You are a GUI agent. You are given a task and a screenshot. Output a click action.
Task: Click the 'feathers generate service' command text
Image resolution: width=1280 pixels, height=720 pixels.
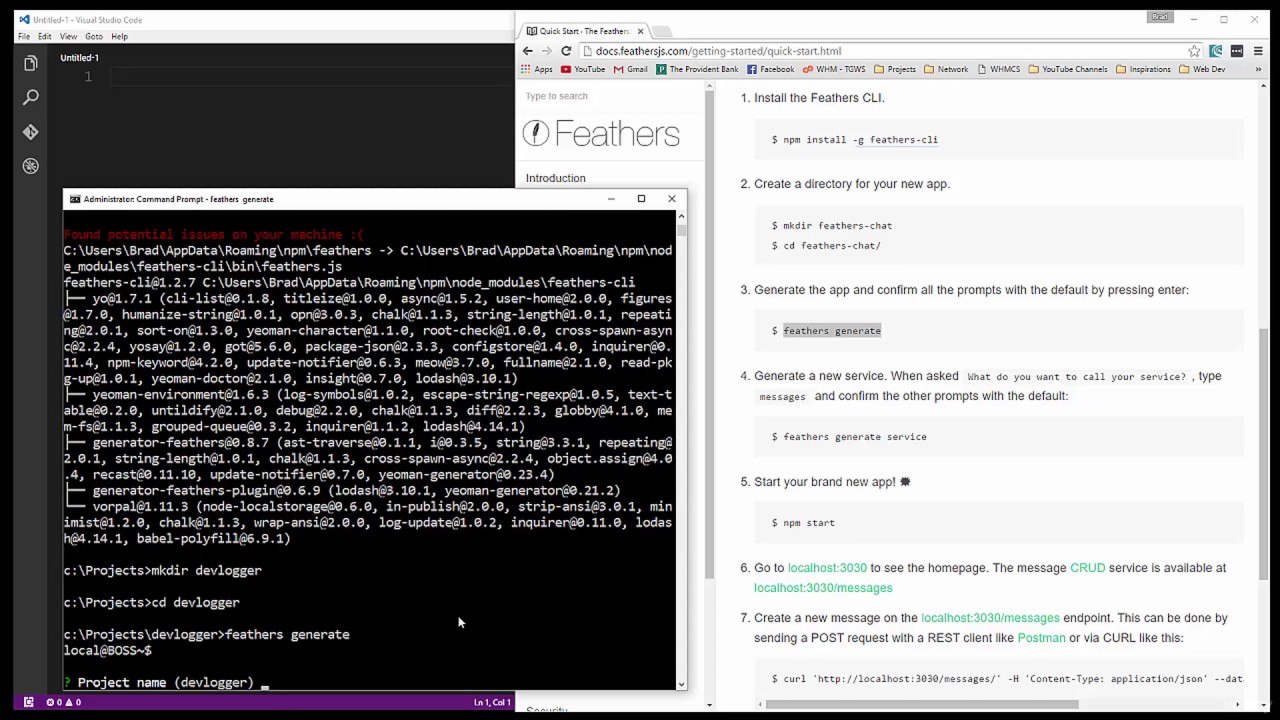point(855,437)
